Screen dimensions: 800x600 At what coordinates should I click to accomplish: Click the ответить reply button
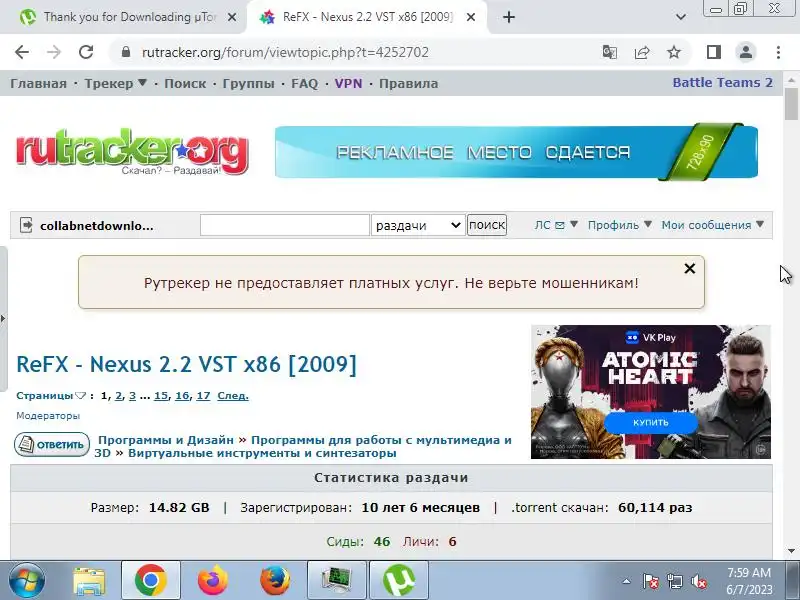pos(52,444)
